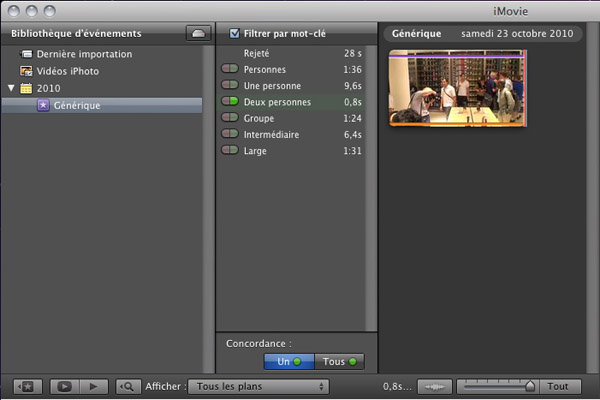Click the Intermédiaire keyword label
This screenshot has width=600, height=400.
point(272,135)
